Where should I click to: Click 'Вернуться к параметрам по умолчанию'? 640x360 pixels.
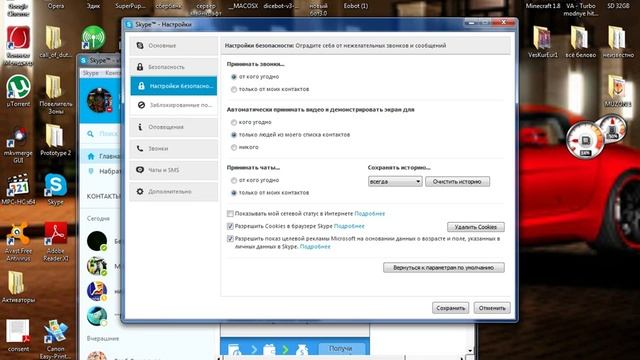tap(444, 268)
